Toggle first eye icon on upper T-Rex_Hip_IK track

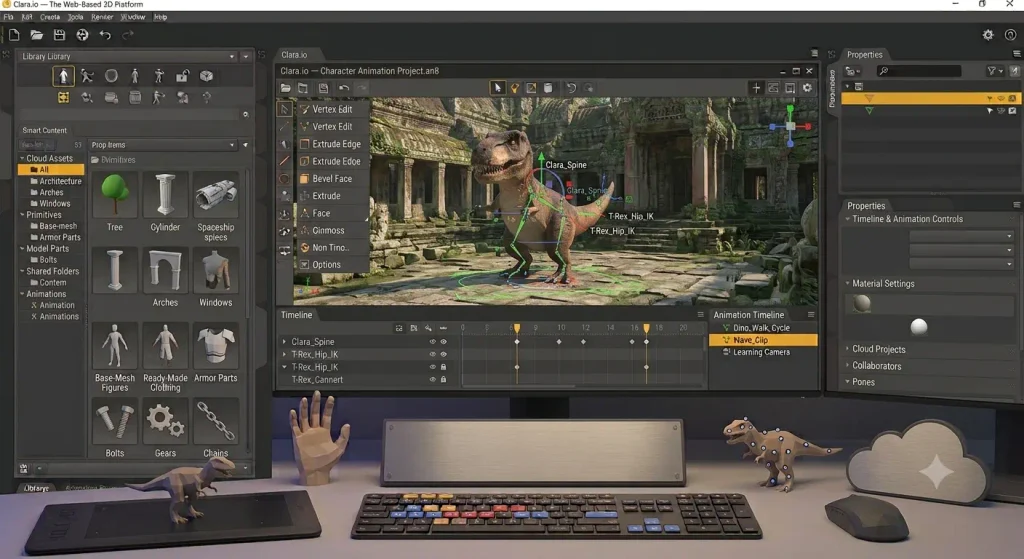[x=432, y=355]
